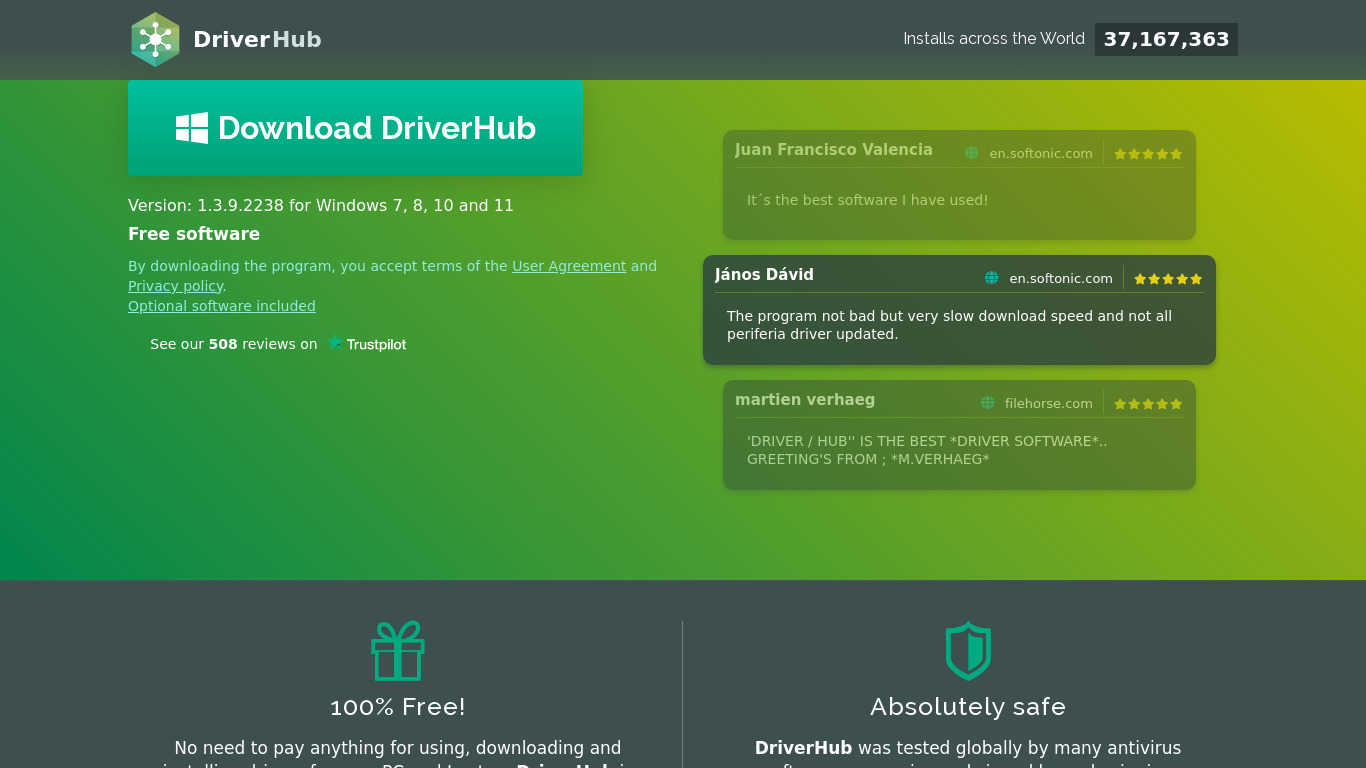Click en.softonic.com source in Juan's review
This screenshot has height=768, width=1366.
tap(1041, 153)
